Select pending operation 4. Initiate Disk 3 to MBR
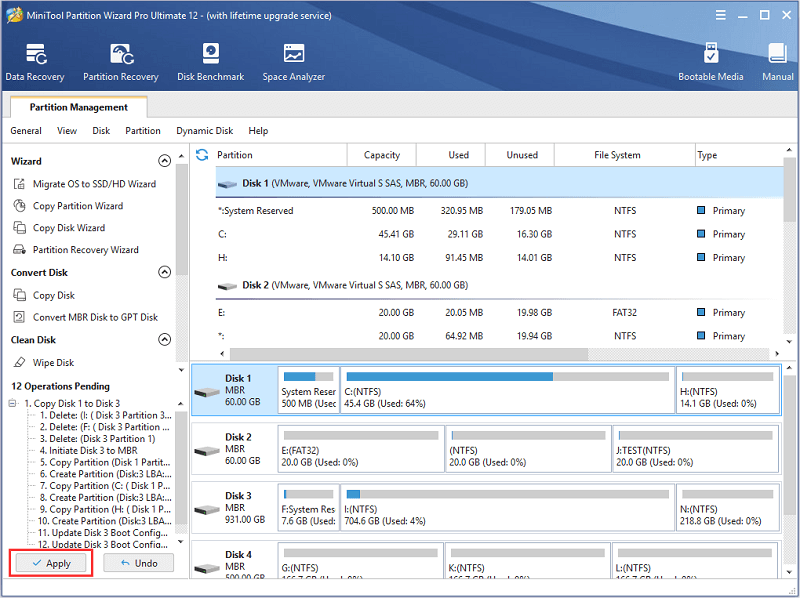The image size is (800, 598). [x=89, y=451]
